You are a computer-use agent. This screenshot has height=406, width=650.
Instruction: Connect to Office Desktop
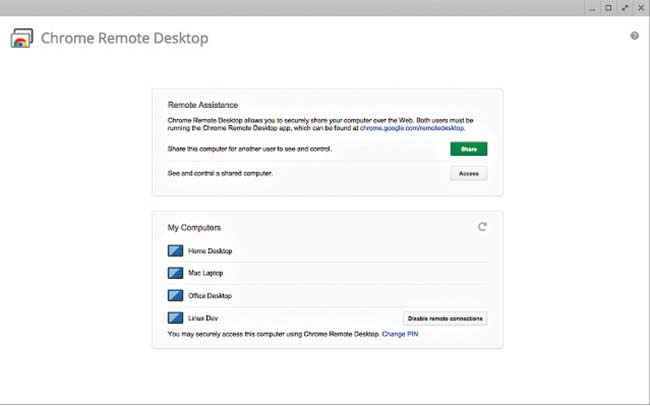pyautogui.click(x=210, y=296)
